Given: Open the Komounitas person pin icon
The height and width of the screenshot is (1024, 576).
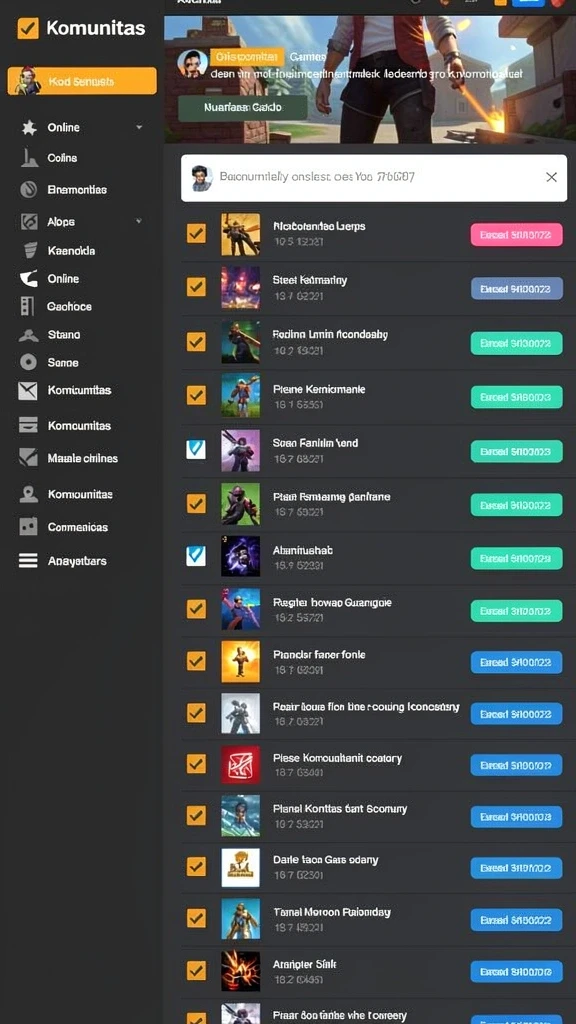Looking at the screenshot, I should pyautogui.click(x=28, y=494).
